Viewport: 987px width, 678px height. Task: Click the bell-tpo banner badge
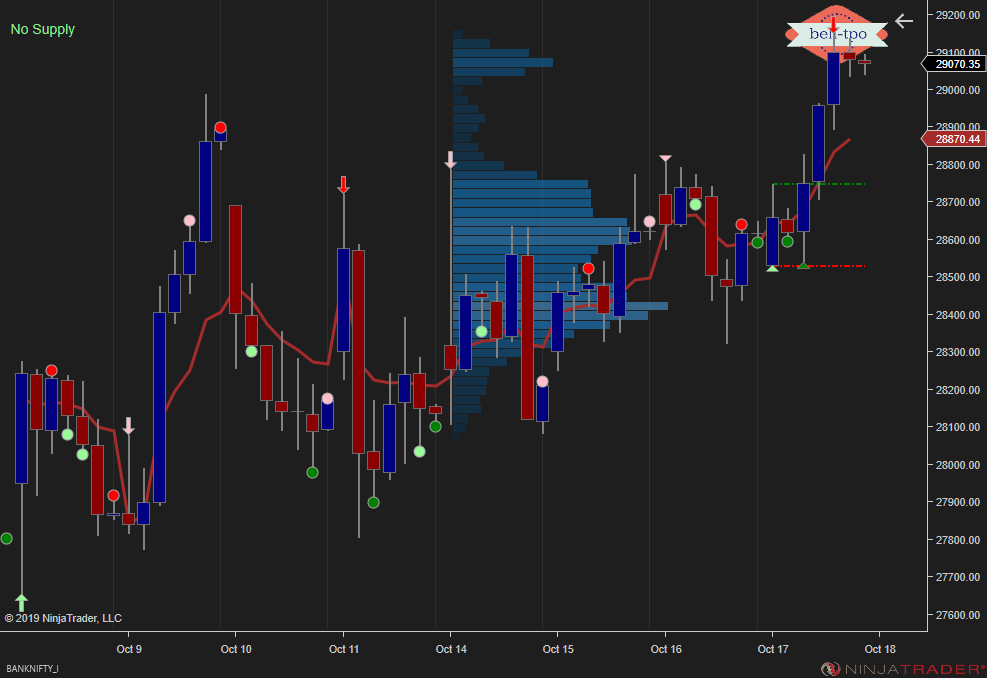point(837,33)
